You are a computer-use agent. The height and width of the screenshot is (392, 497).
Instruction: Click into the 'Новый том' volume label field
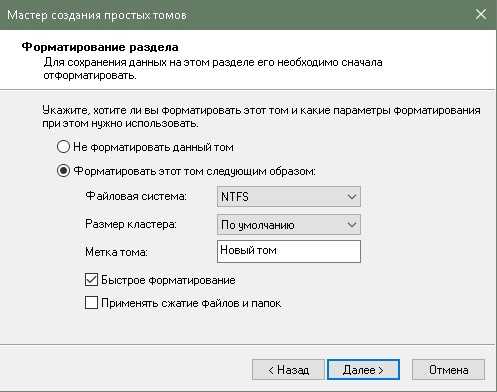pos(289,251)
